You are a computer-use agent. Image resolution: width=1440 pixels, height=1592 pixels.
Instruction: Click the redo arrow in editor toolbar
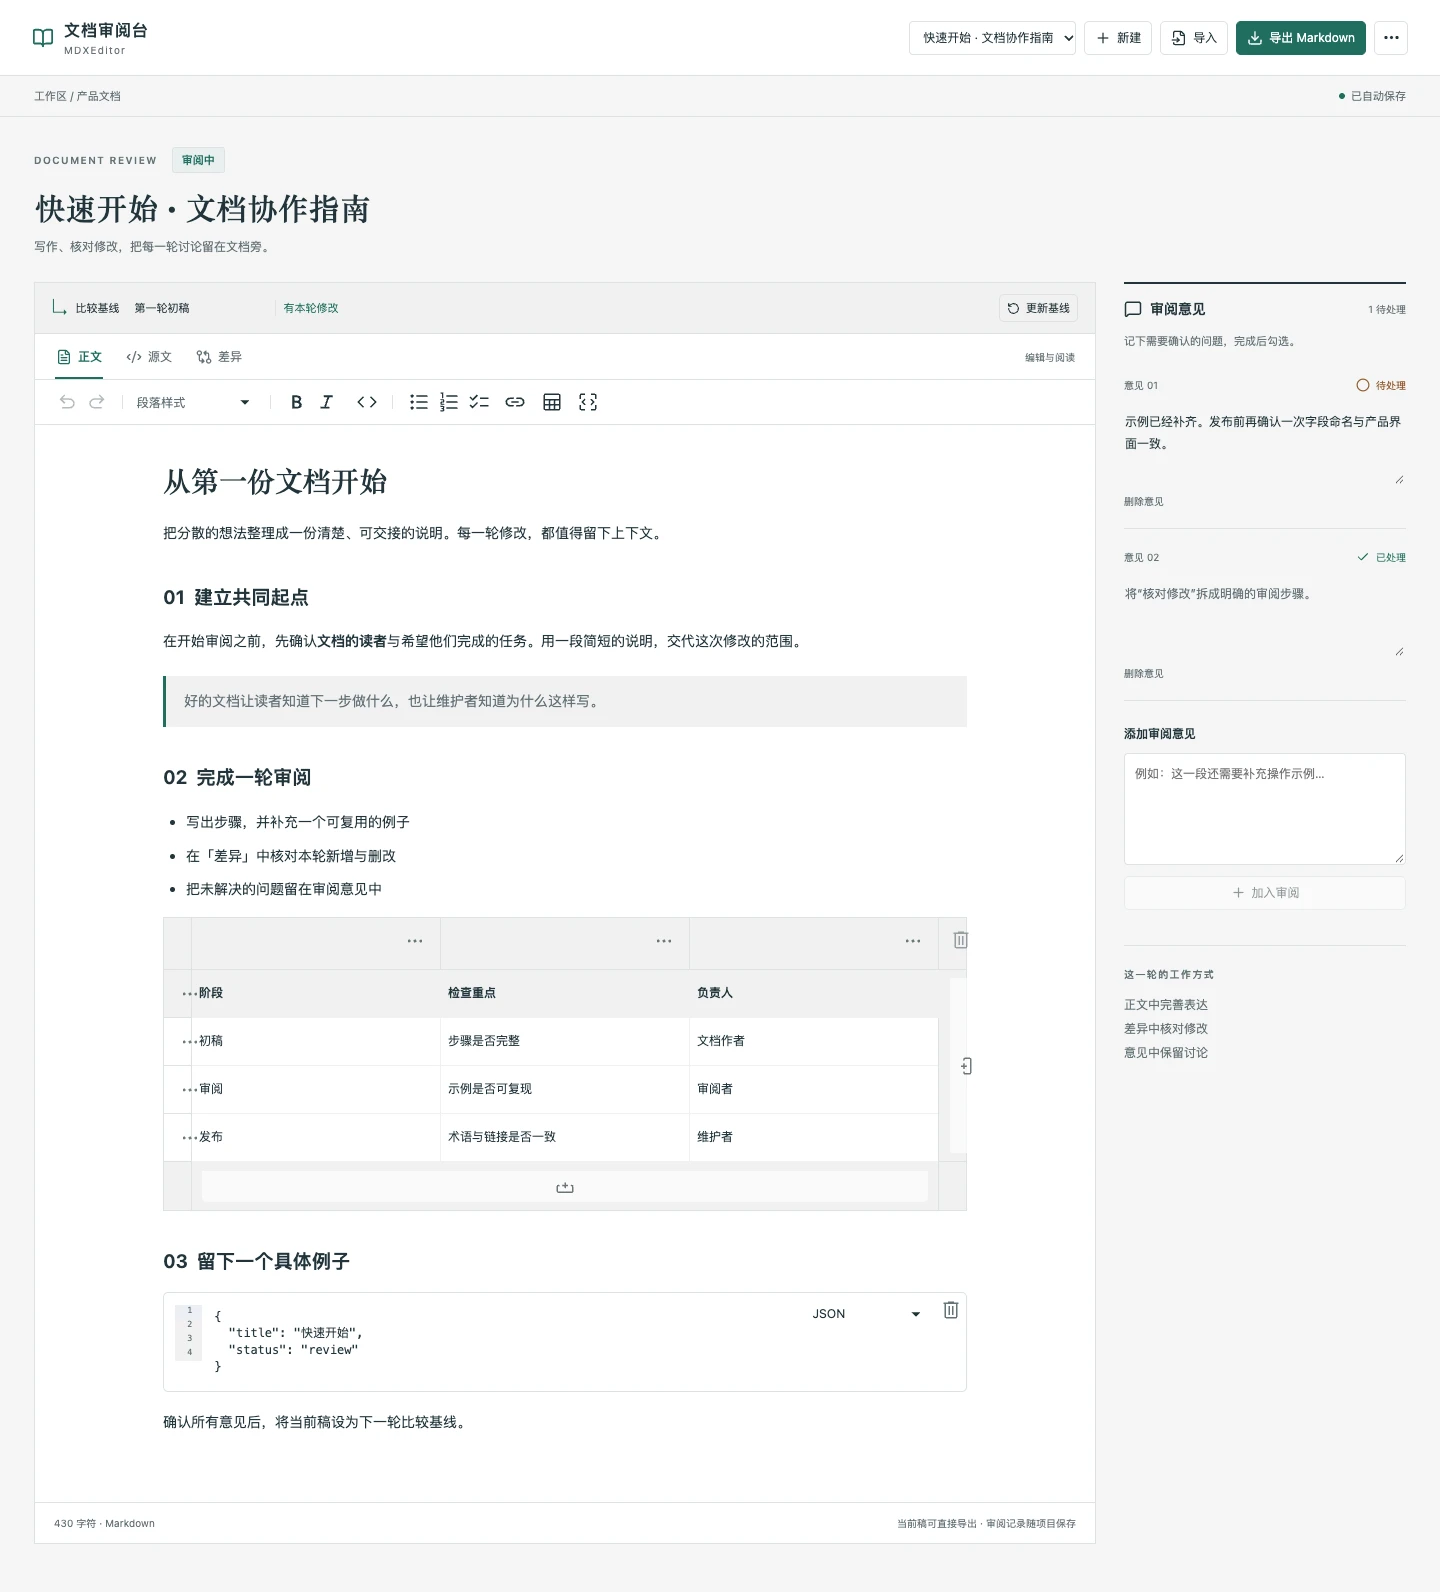pyautogui.click(x=97, y=402)
